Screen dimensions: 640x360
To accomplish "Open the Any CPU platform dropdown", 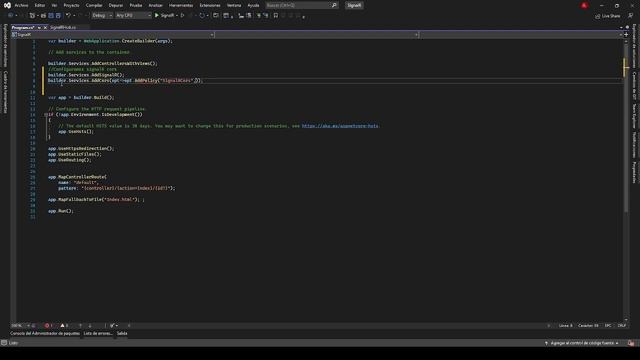I will pyautogui.click(x=133, y=16).
